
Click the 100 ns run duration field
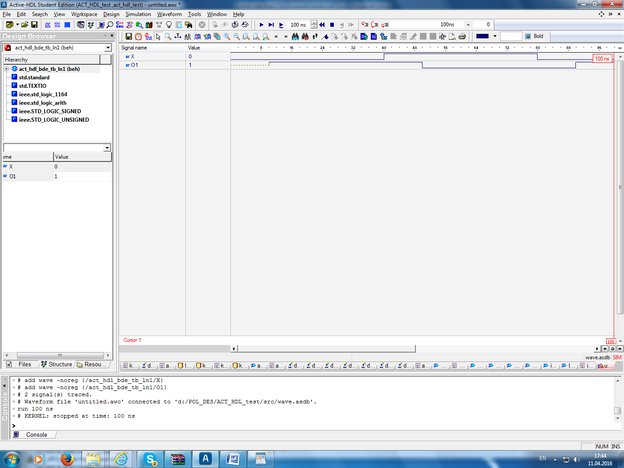(x=298, y=25)
